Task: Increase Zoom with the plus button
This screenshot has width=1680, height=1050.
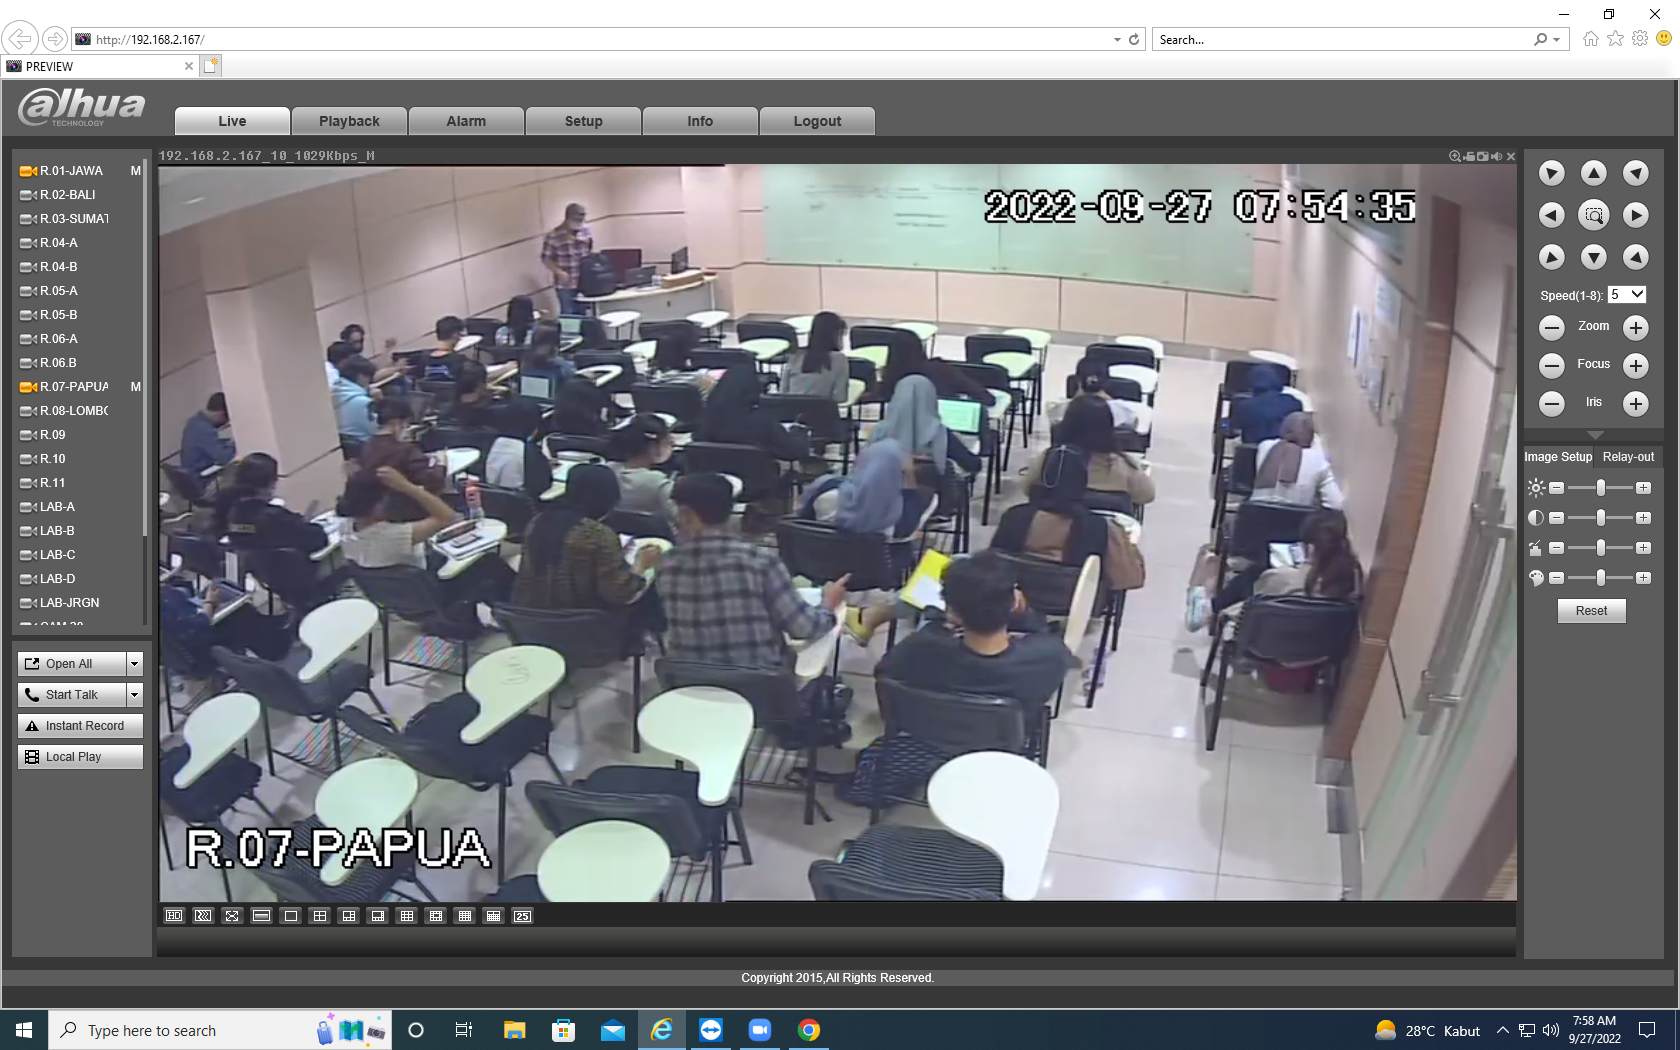Action: click(x=1636, y=327)
